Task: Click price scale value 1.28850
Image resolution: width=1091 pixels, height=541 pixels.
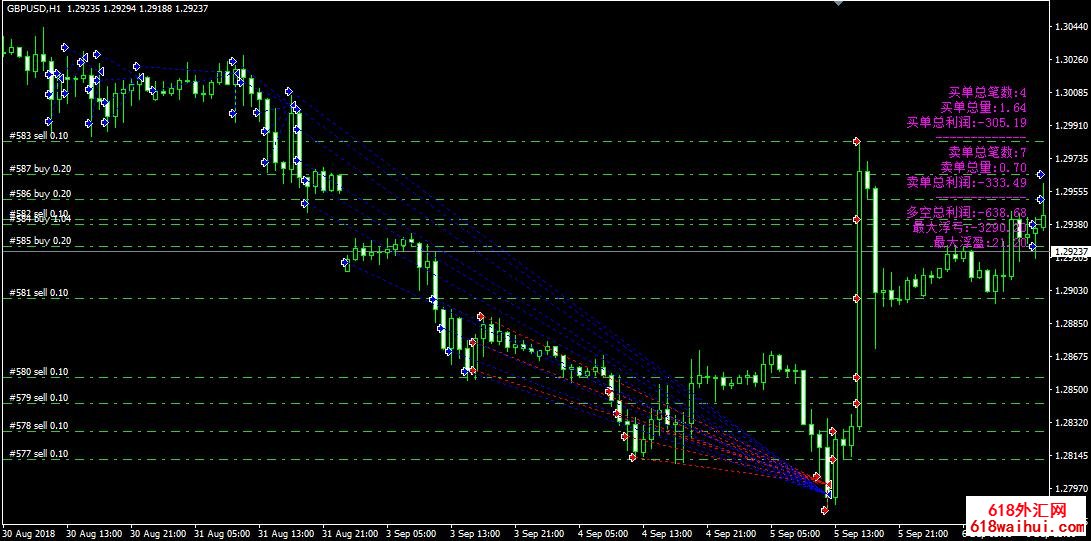Action: (1072, 323)
